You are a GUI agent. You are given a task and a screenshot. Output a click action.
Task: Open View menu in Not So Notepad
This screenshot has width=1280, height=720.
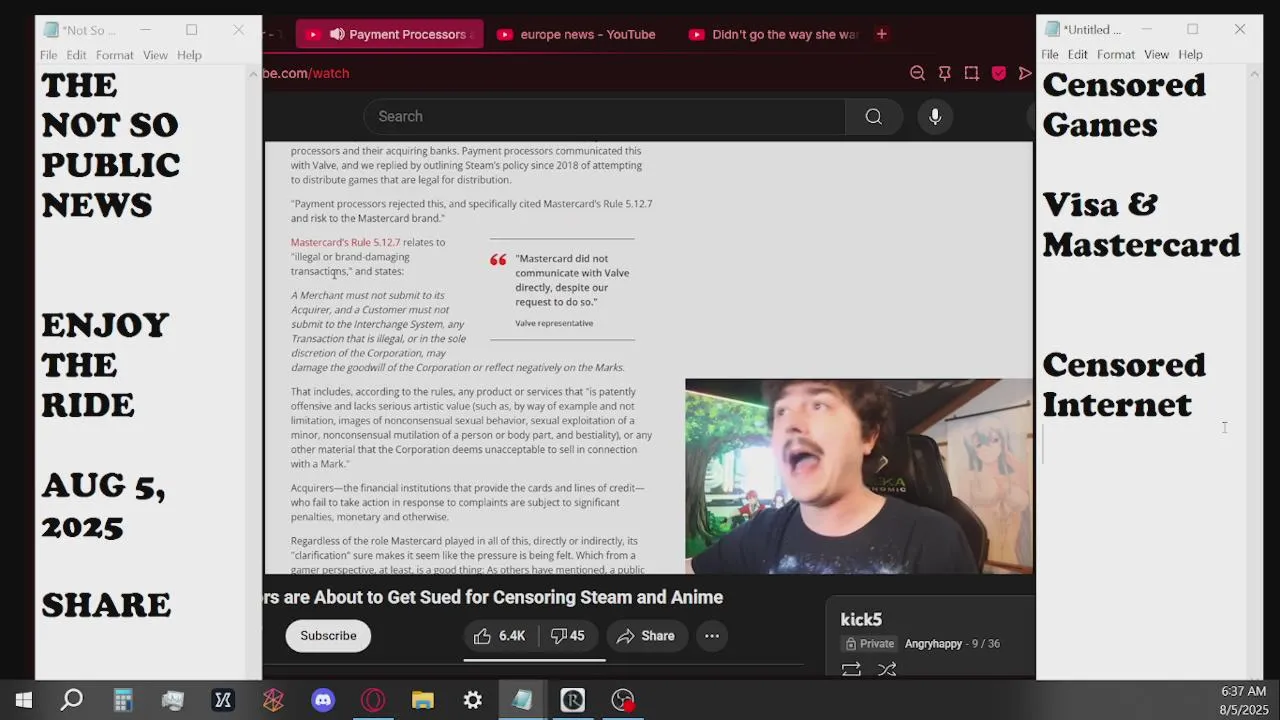pyautogui.click(x=155, y=55)
